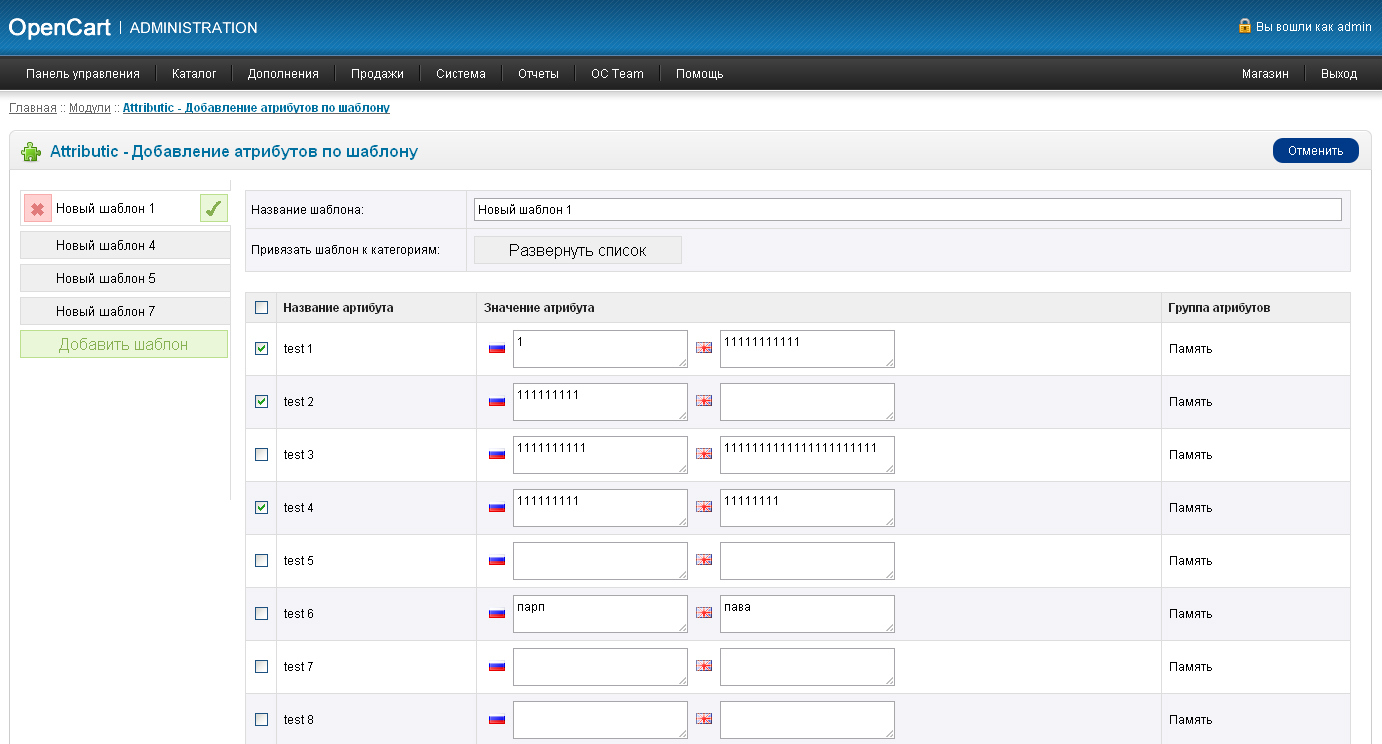Click the lock icon next to admin login

point(1245,26)
